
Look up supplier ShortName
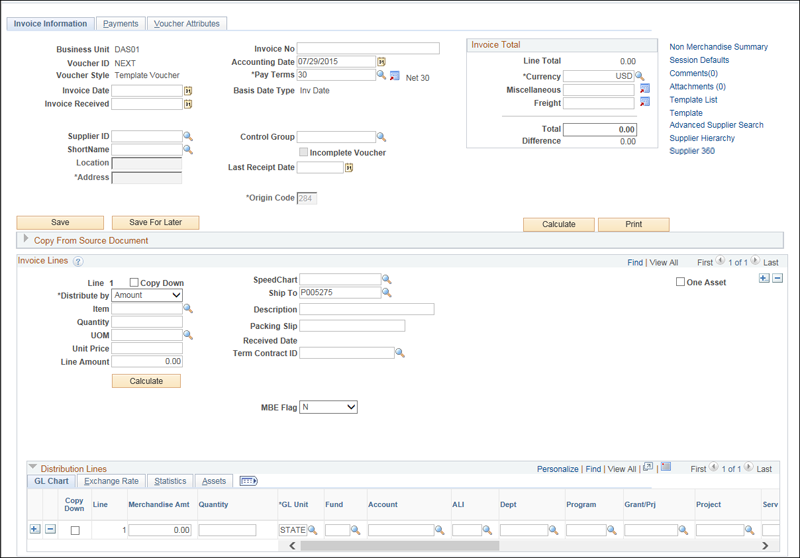pos(188,149)
